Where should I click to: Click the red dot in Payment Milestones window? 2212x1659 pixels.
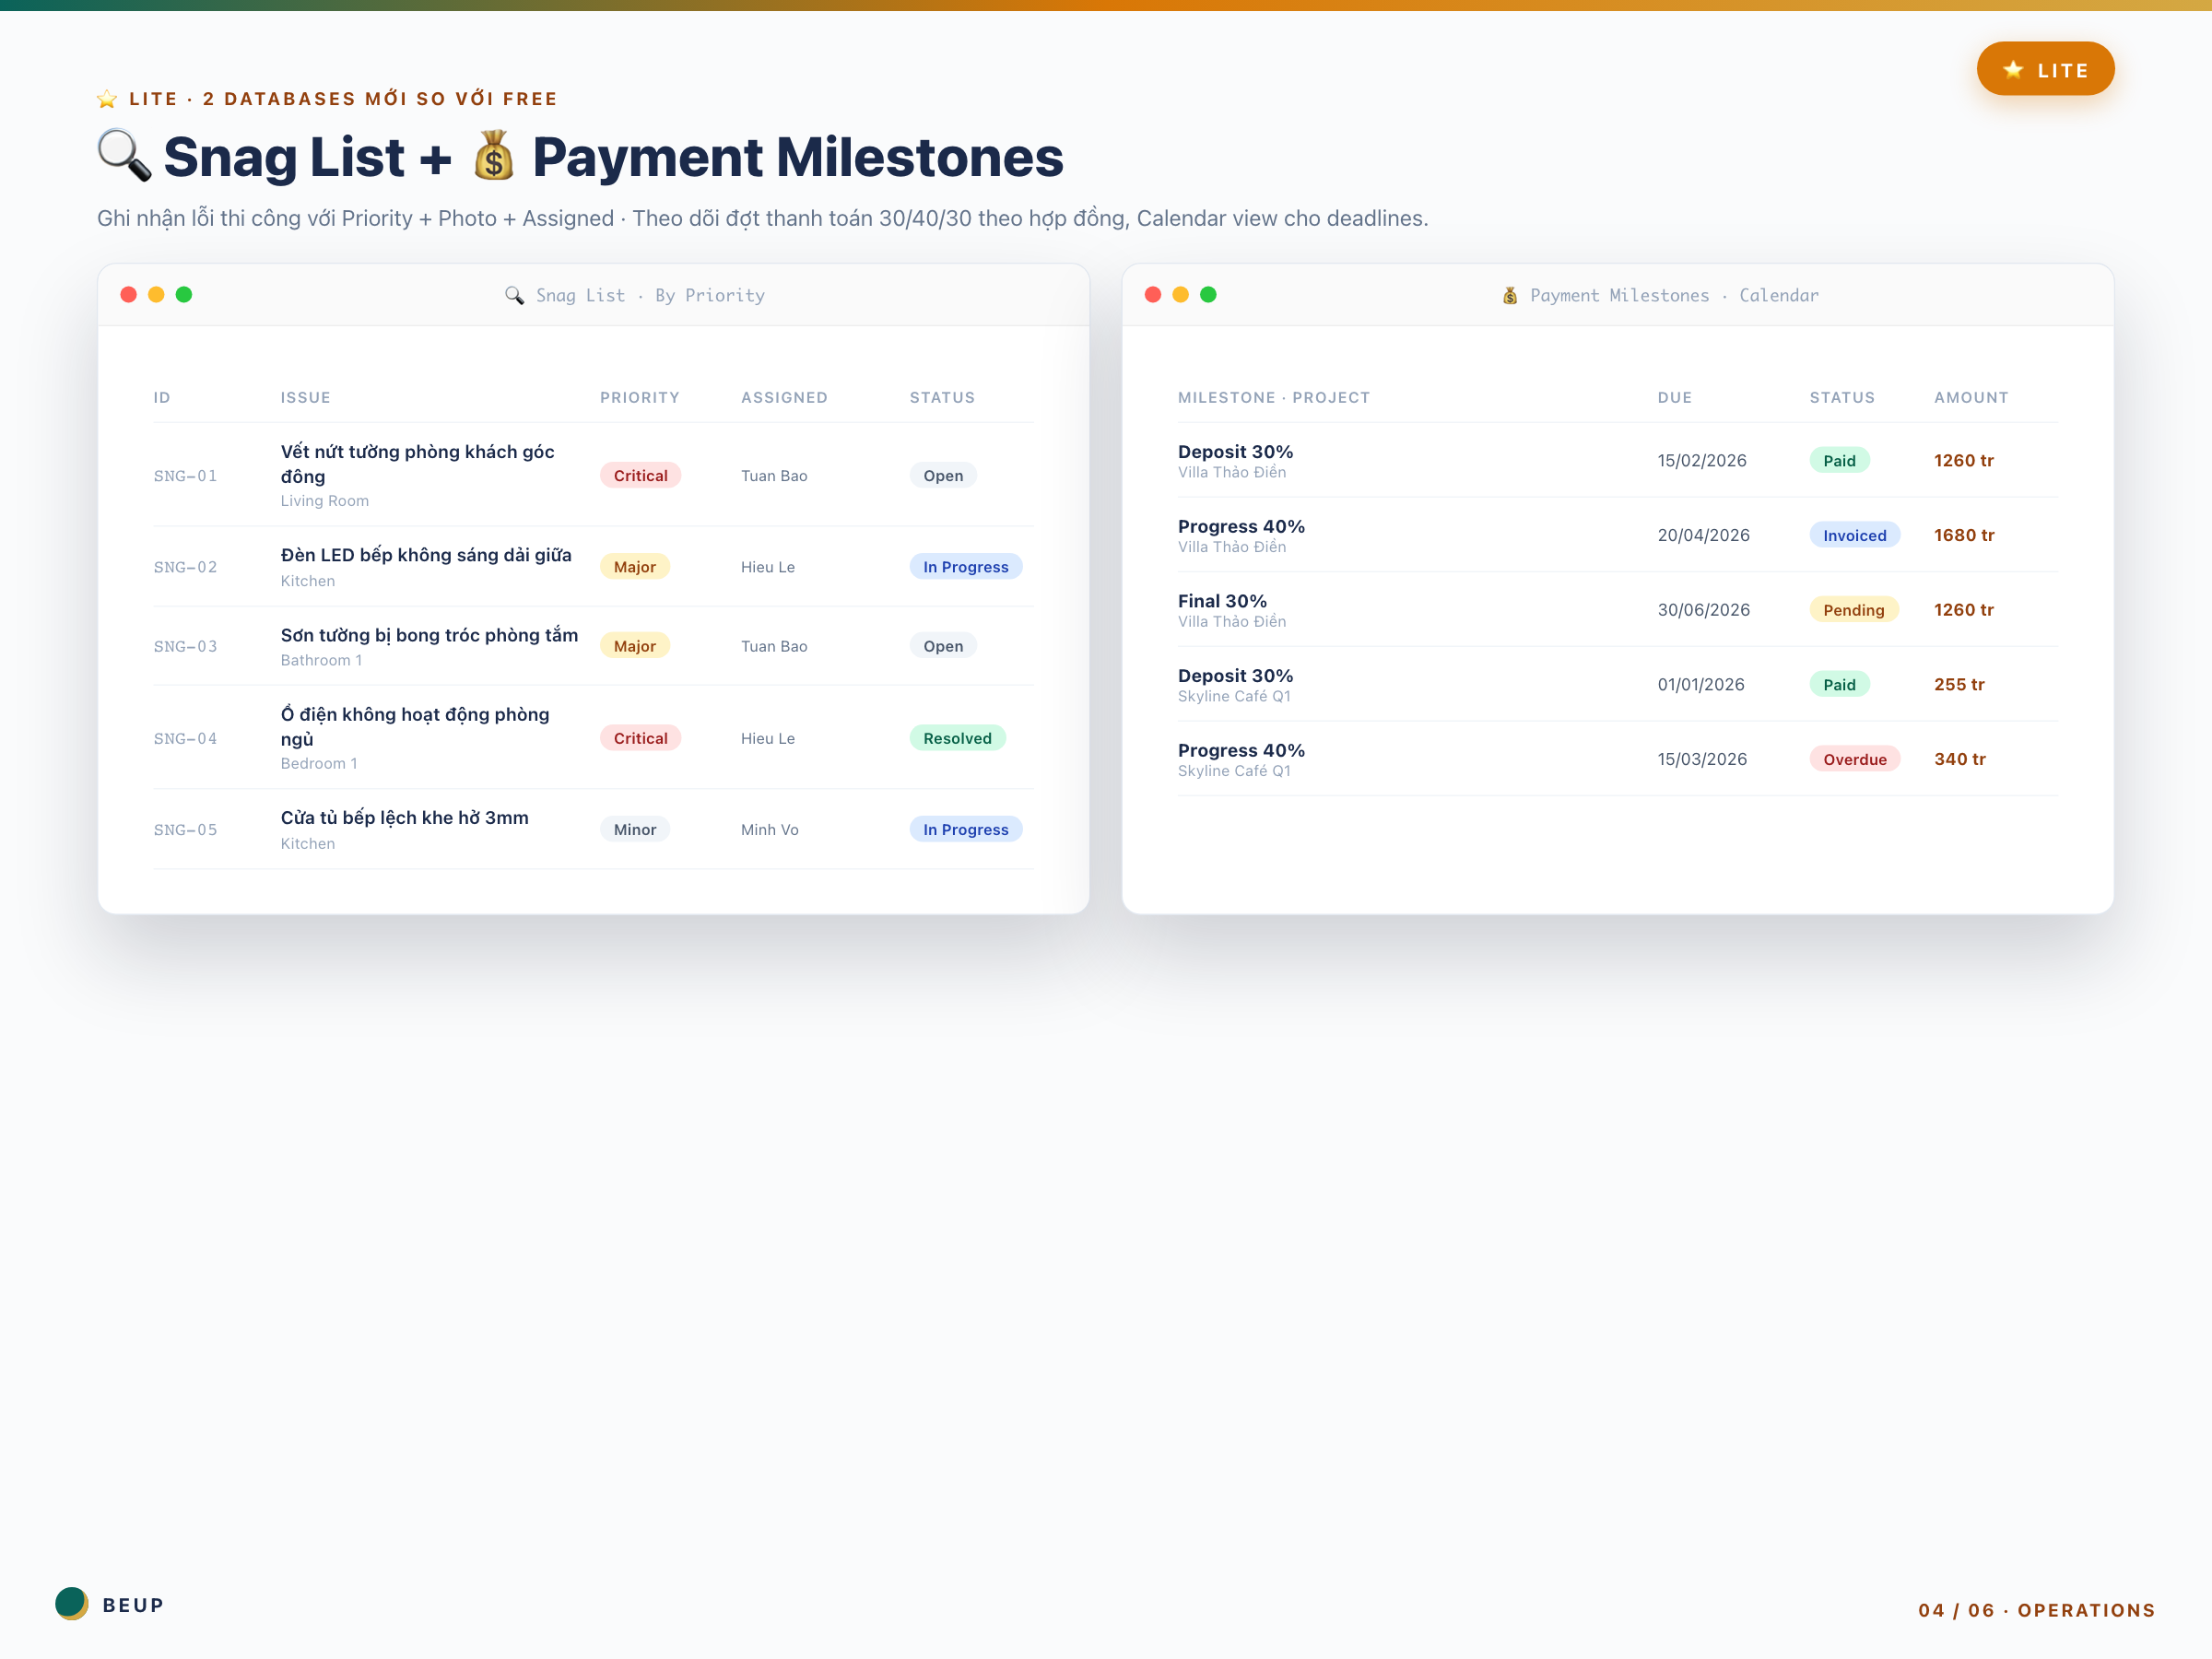pyautogui.click(x=1153, y=295)
